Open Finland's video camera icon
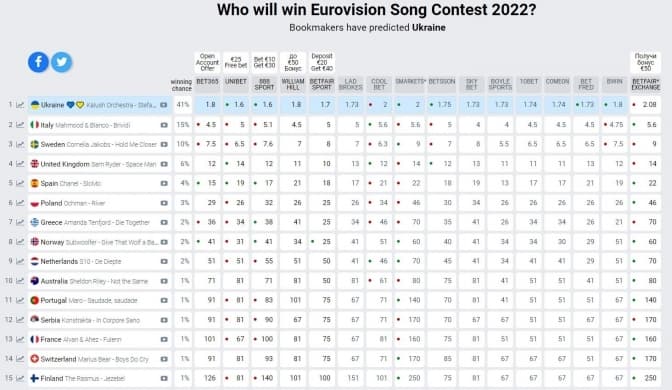Viewport: 672px width, 390px height. (164, 378)
